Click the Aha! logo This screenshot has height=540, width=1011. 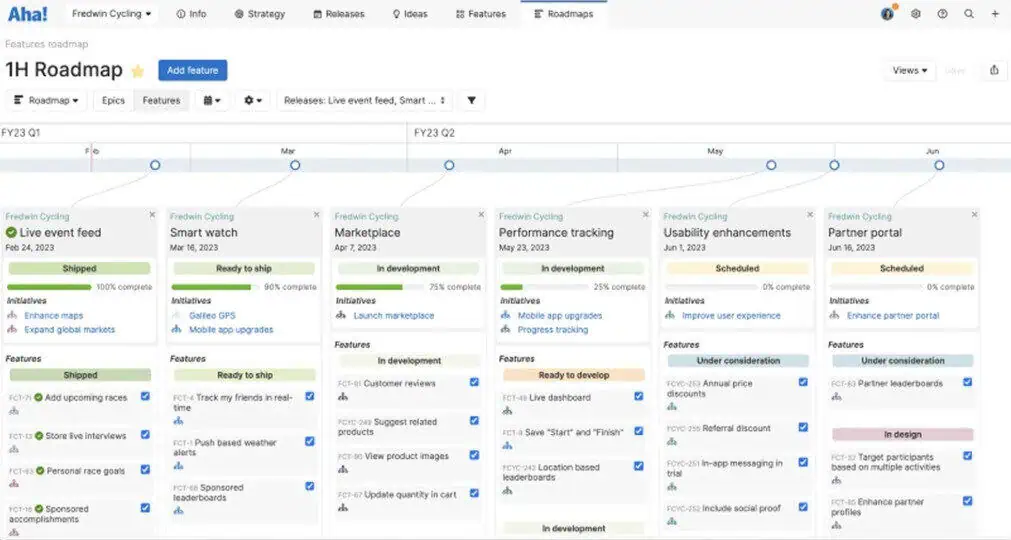click(x=28, y=14)
